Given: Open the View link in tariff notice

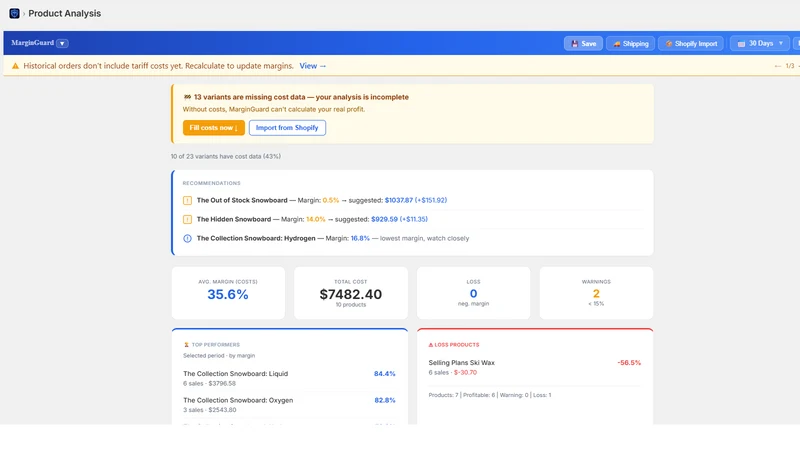Looking at the screenshot, I should coord(313,66).
